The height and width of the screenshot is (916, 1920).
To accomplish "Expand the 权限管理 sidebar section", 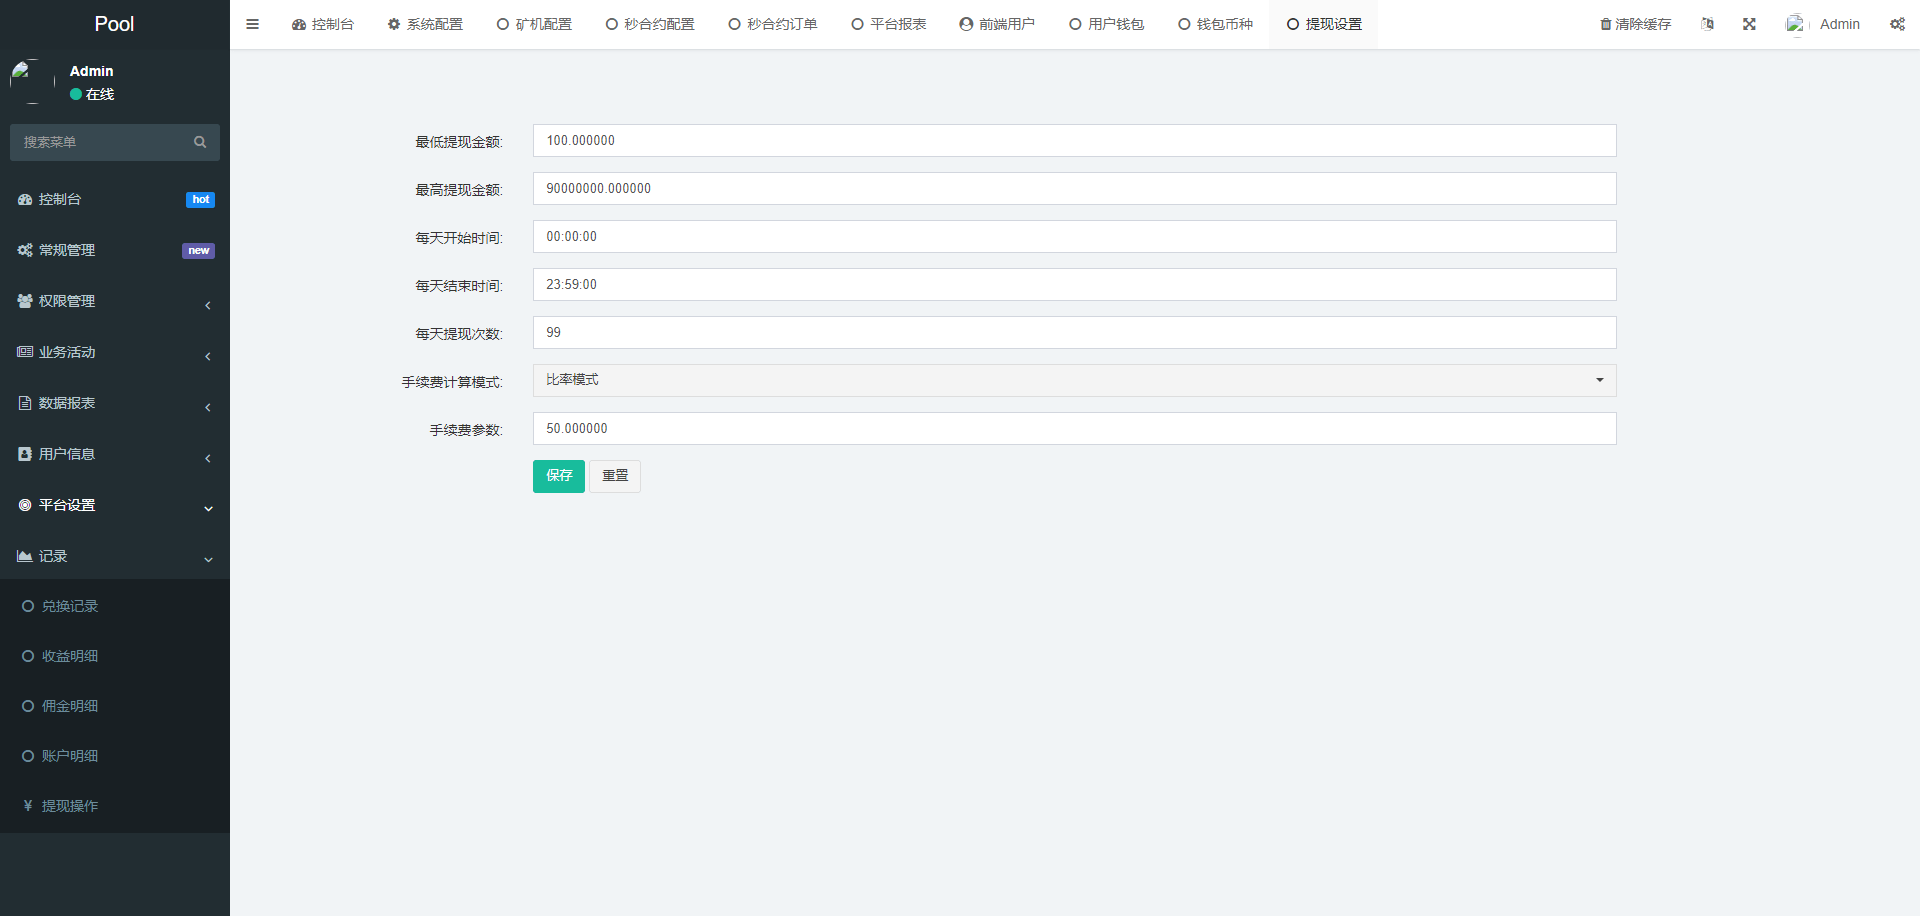I will 115,300.
